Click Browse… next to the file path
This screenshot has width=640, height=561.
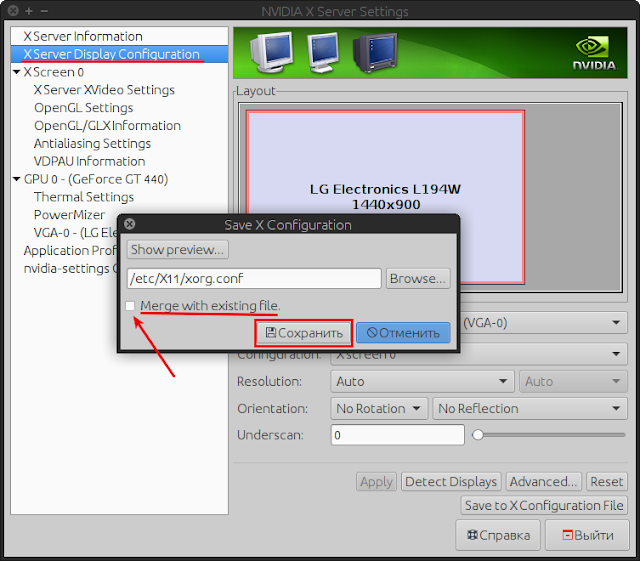(x=418, y=278)
